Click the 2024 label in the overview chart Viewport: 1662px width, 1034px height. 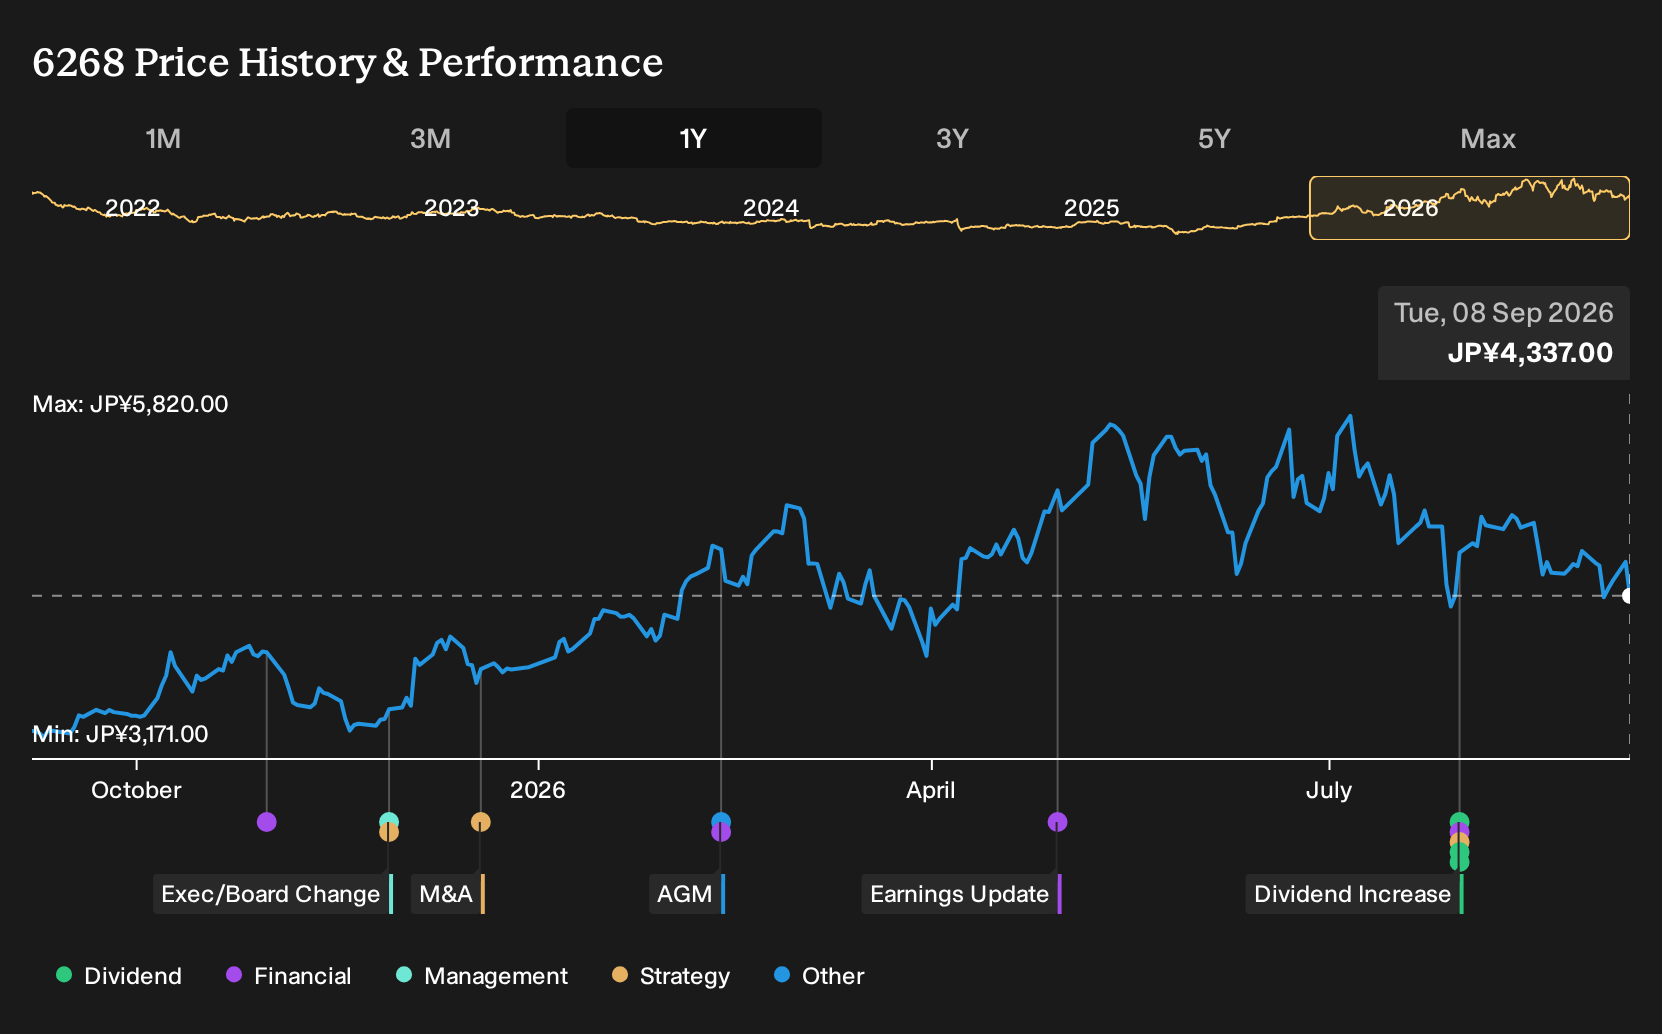[x=771, y=208]
